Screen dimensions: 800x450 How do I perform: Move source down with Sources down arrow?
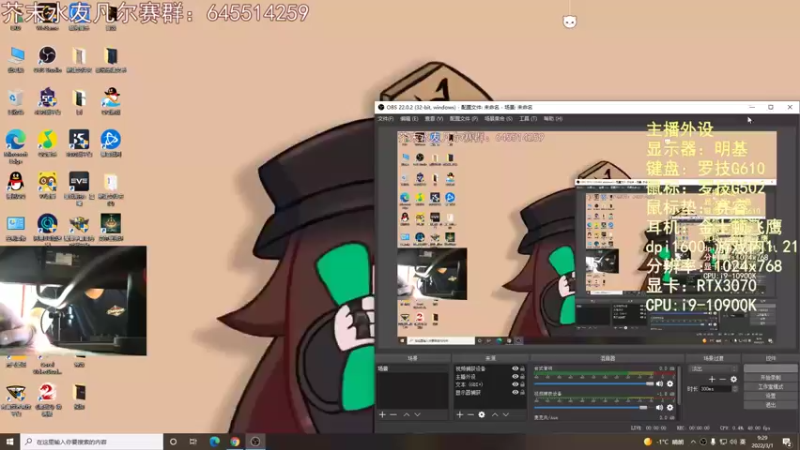point(506,415)
